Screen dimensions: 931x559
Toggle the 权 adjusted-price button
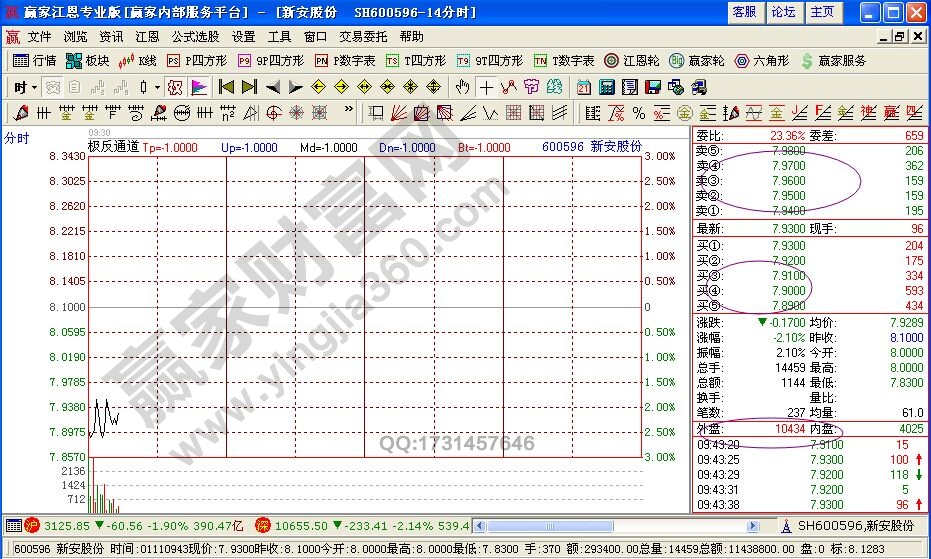tap(175, 87)
